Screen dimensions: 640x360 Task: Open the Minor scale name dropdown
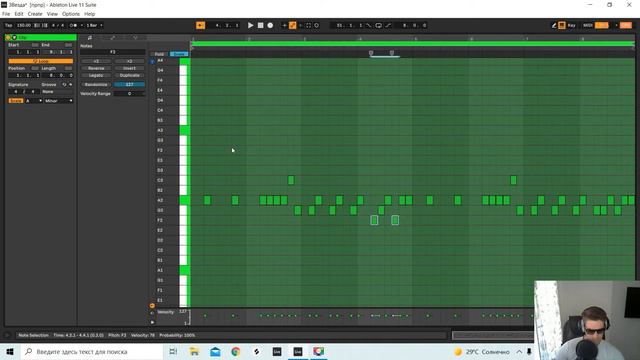click(x=58, y=101)
